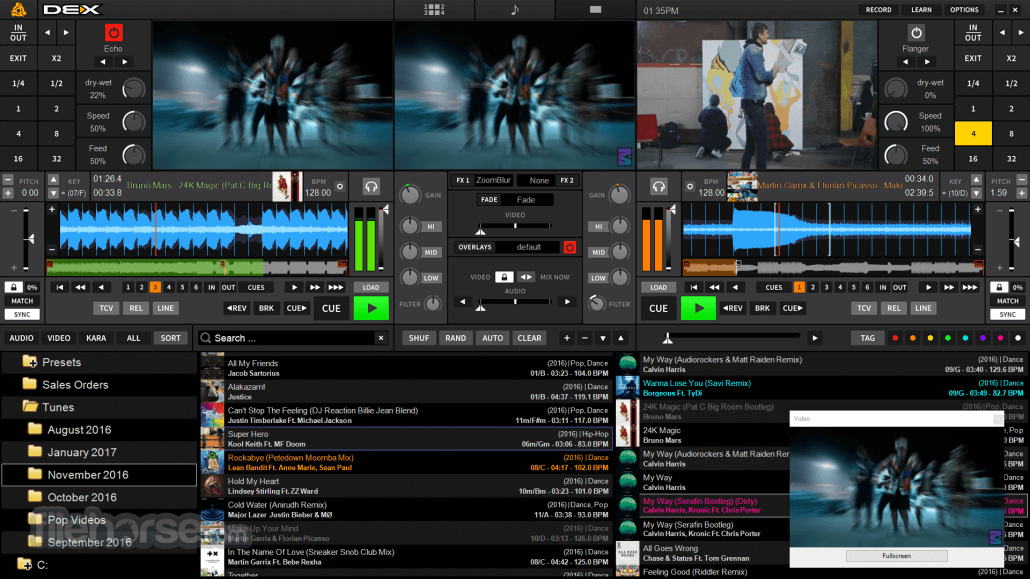Click right deck key lock padlock icon
The width and height of the screenshot is (1030, 579).
point(998,287)
